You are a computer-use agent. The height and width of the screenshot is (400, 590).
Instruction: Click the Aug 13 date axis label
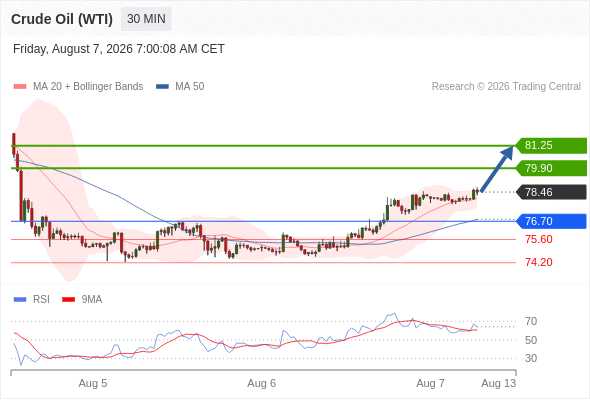coord(499,383)
